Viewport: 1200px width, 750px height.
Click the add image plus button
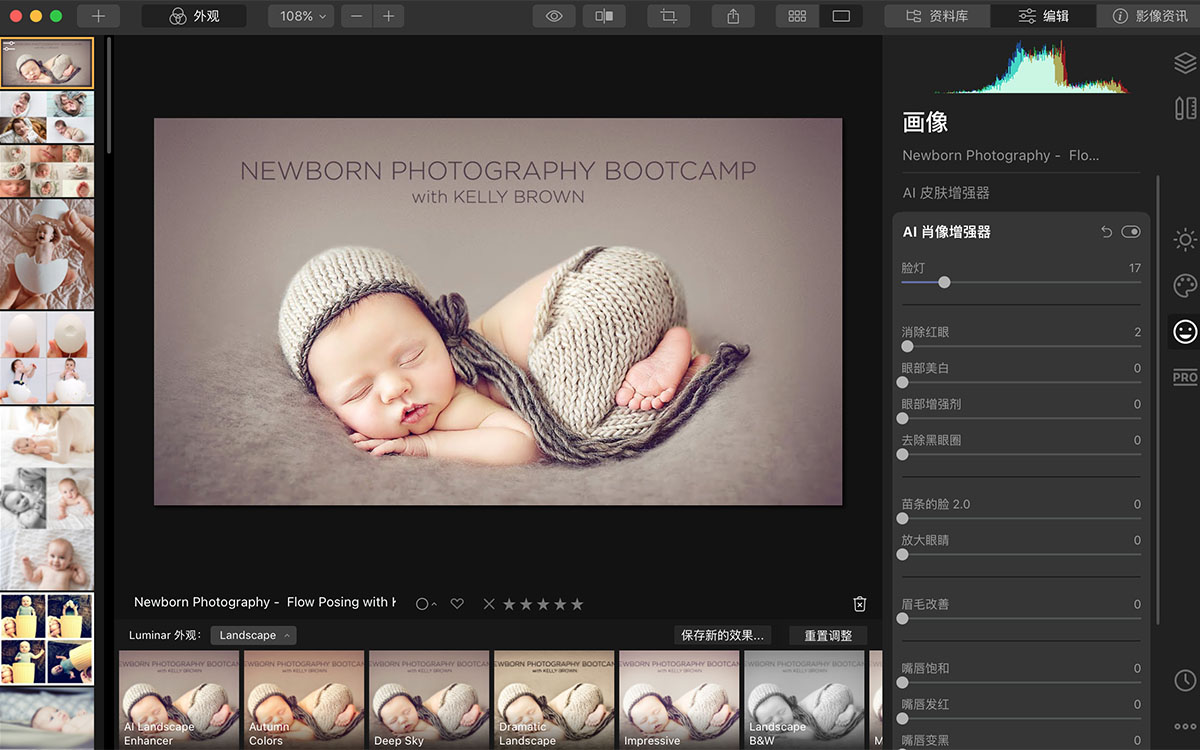coord(98,16)
